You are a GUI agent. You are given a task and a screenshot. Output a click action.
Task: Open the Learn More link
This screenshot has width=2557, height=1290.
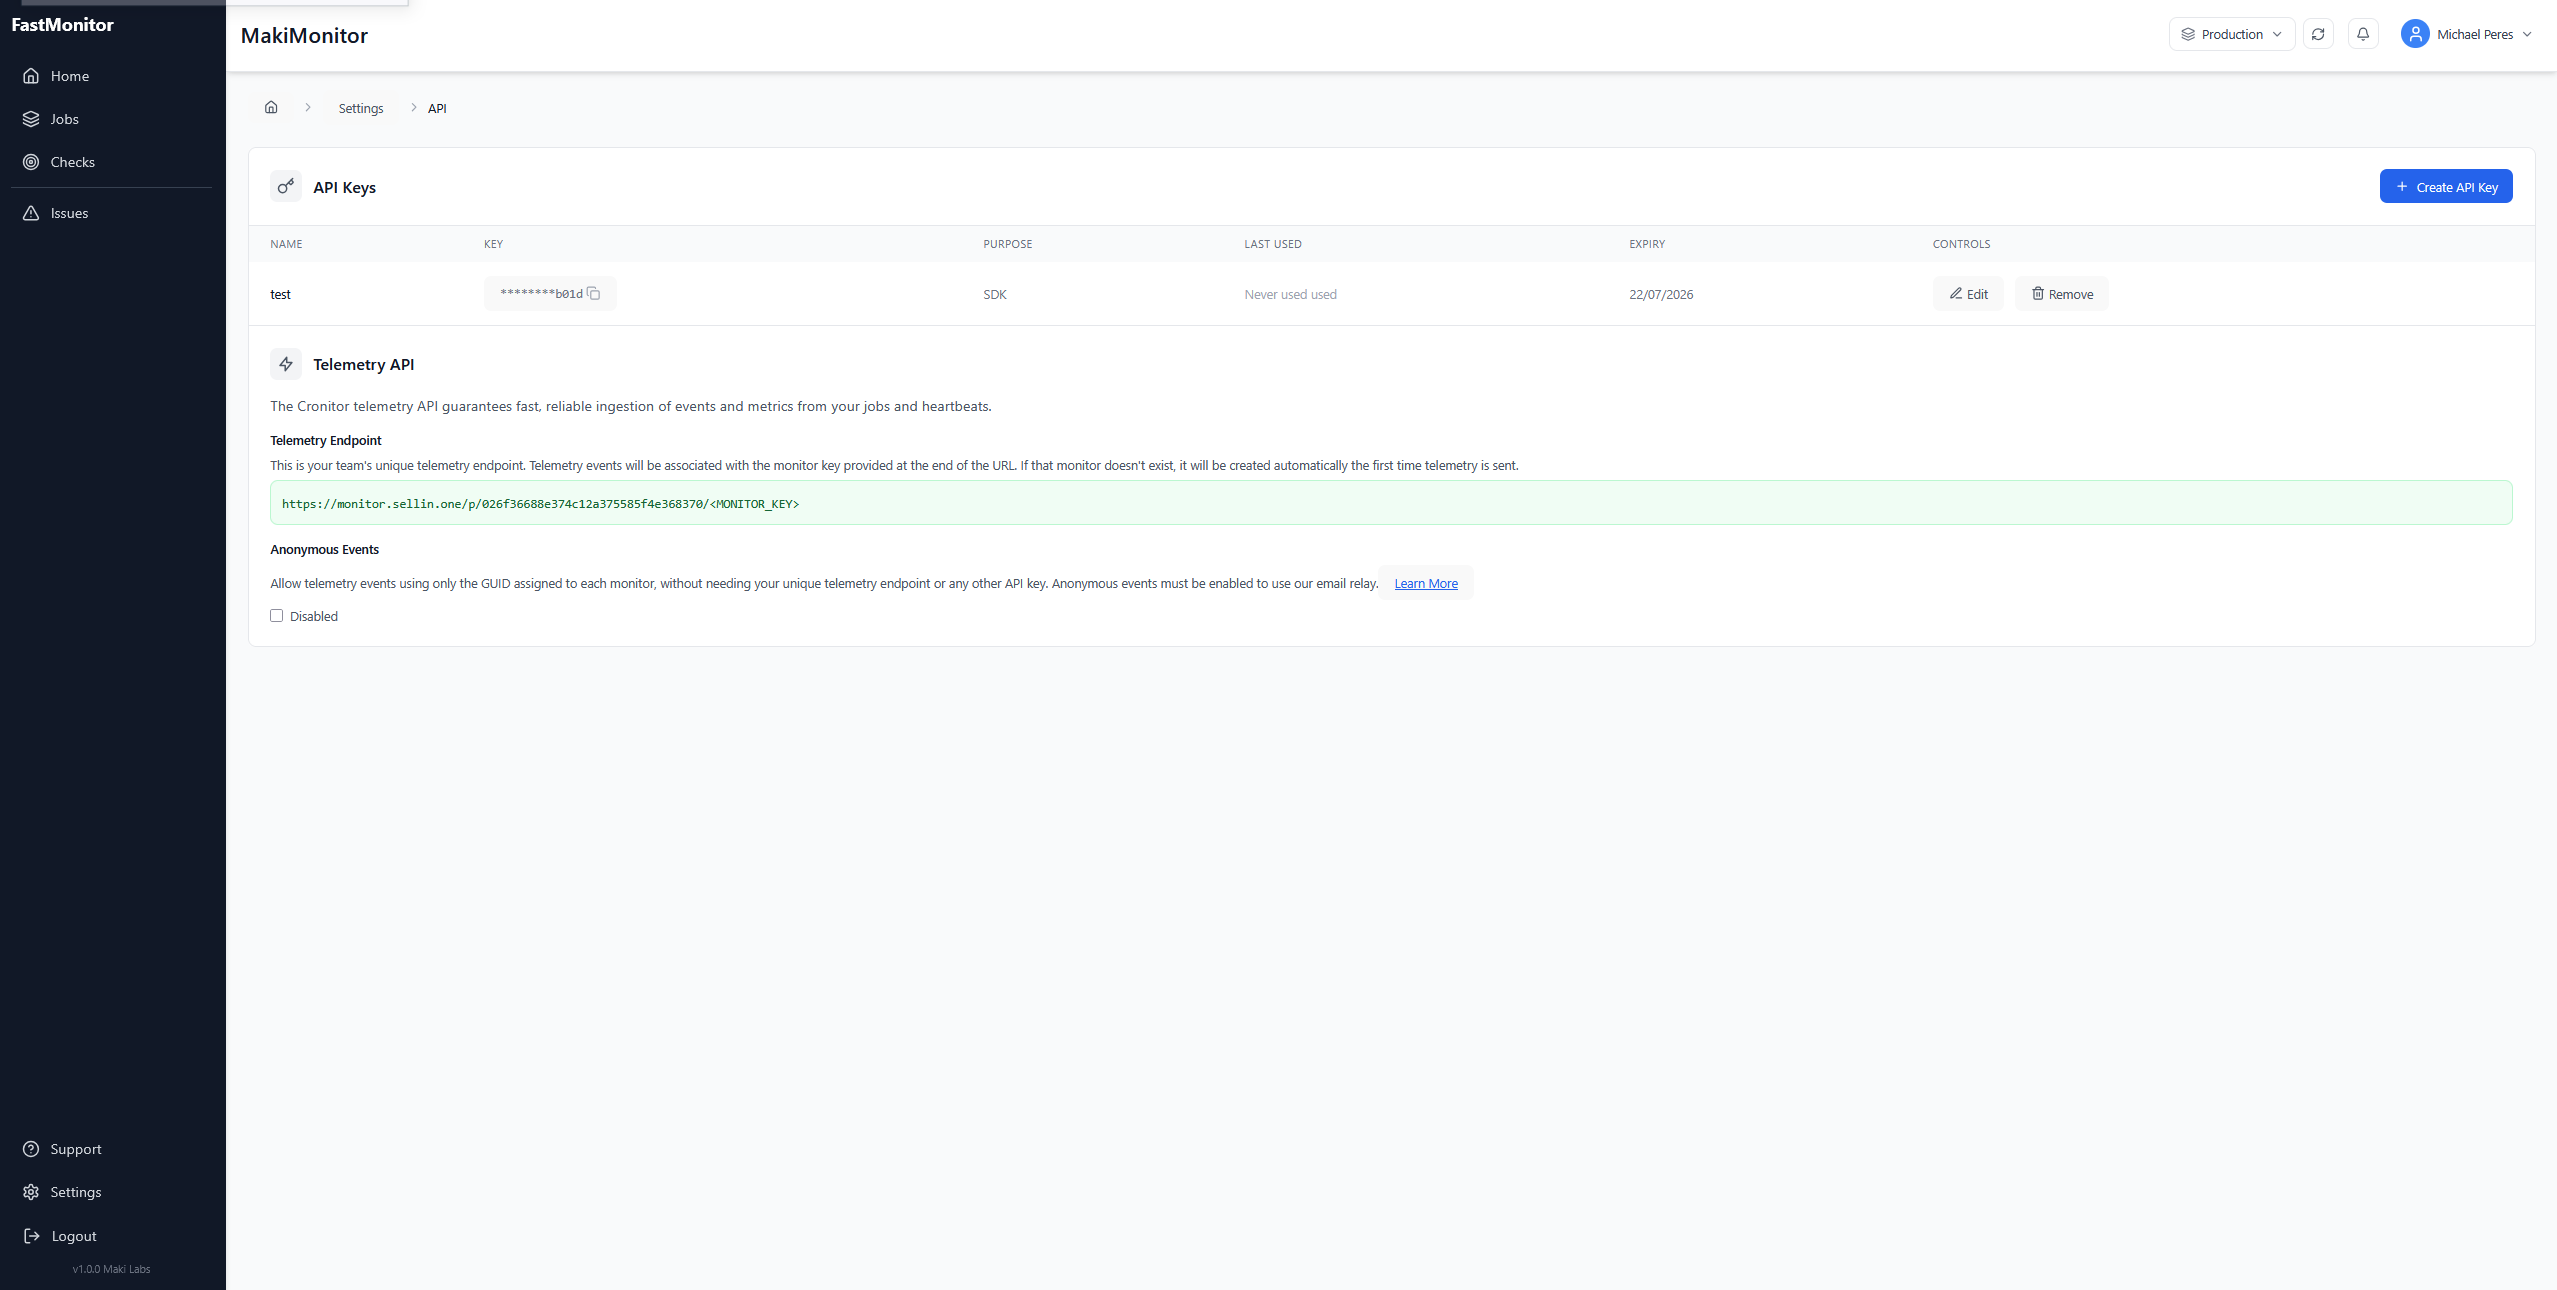1424,583
